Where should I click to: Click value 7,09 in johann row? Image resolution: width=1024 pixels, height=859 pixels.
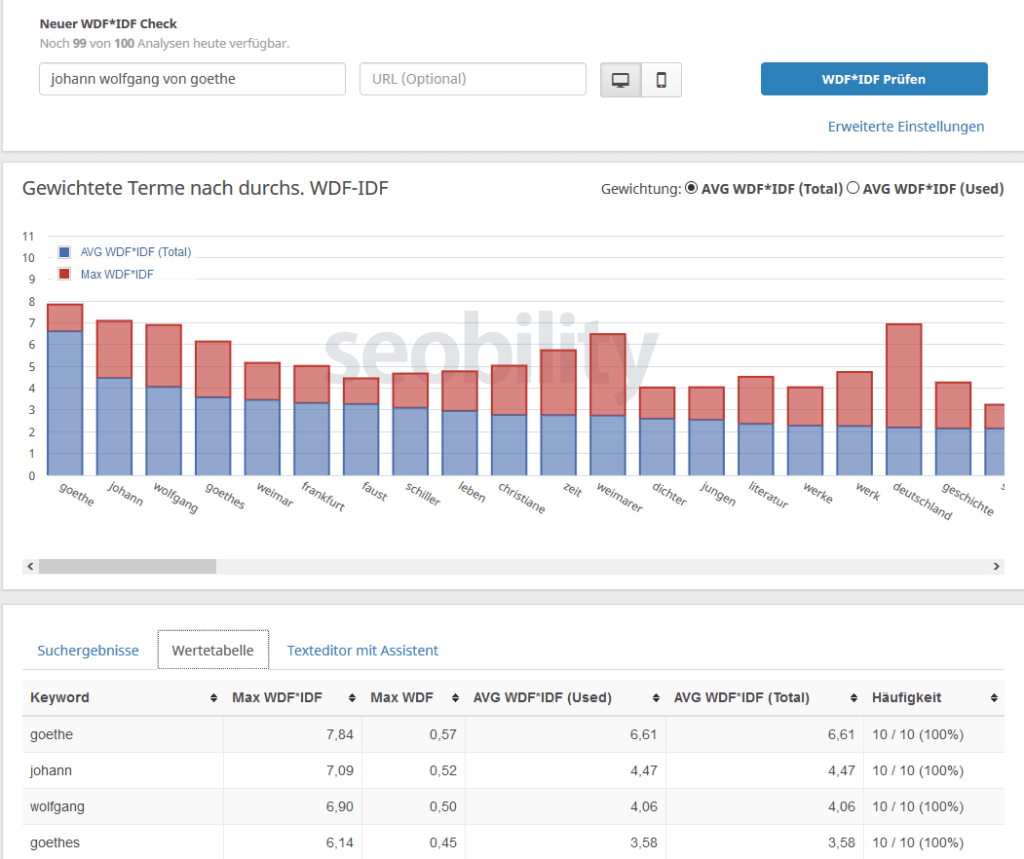point(340,771)
